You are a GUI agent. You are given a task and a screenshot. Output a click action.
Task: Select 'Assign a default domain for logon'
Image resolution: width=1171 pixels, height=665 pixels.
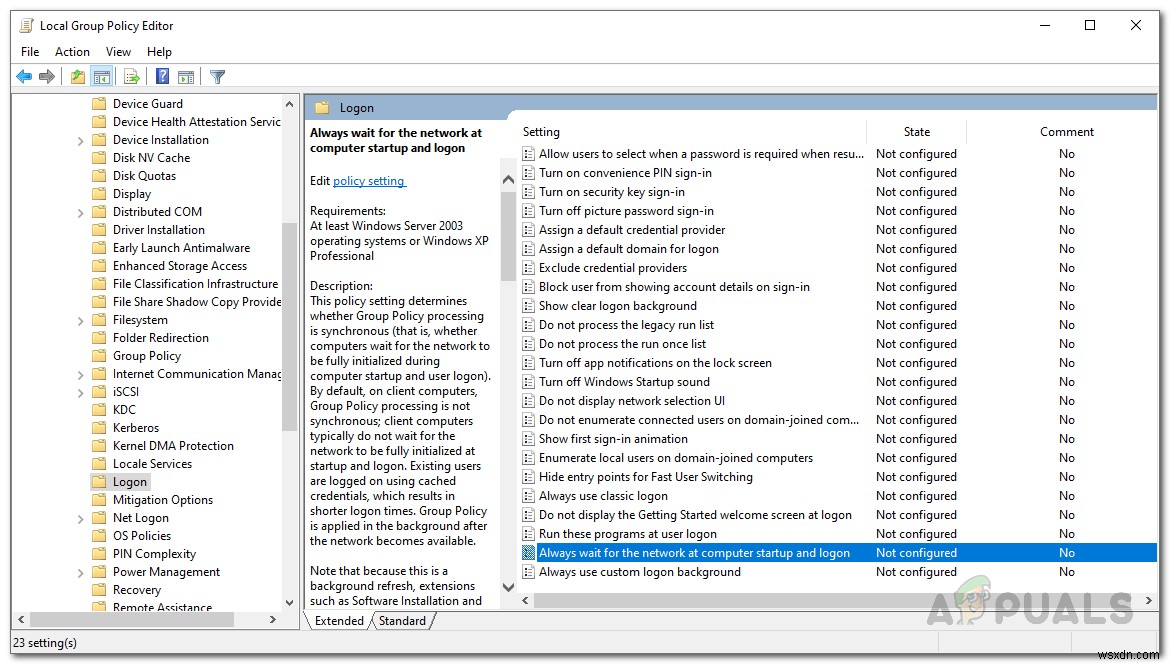tap(629, 249)
